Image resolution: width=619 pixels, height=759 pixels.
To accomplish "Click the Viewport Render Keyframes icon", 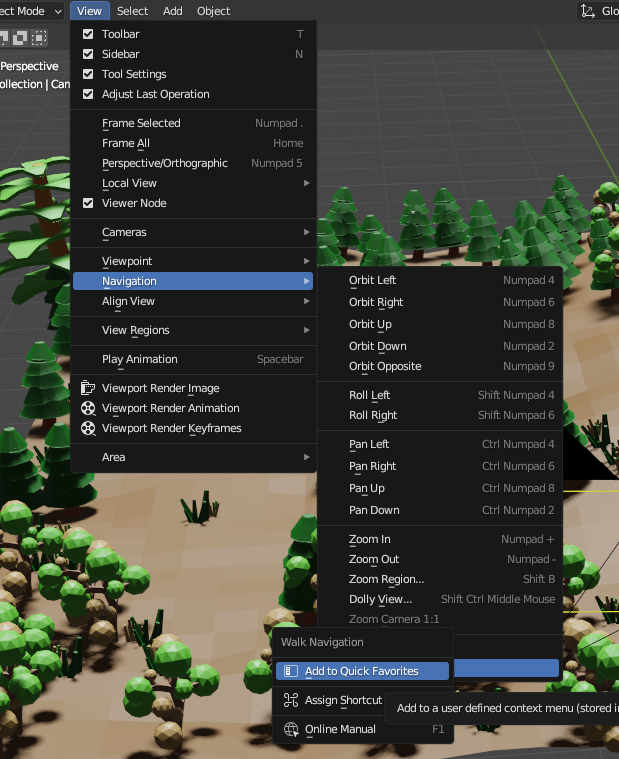I will pyautogui.click(x=88, y=428).
